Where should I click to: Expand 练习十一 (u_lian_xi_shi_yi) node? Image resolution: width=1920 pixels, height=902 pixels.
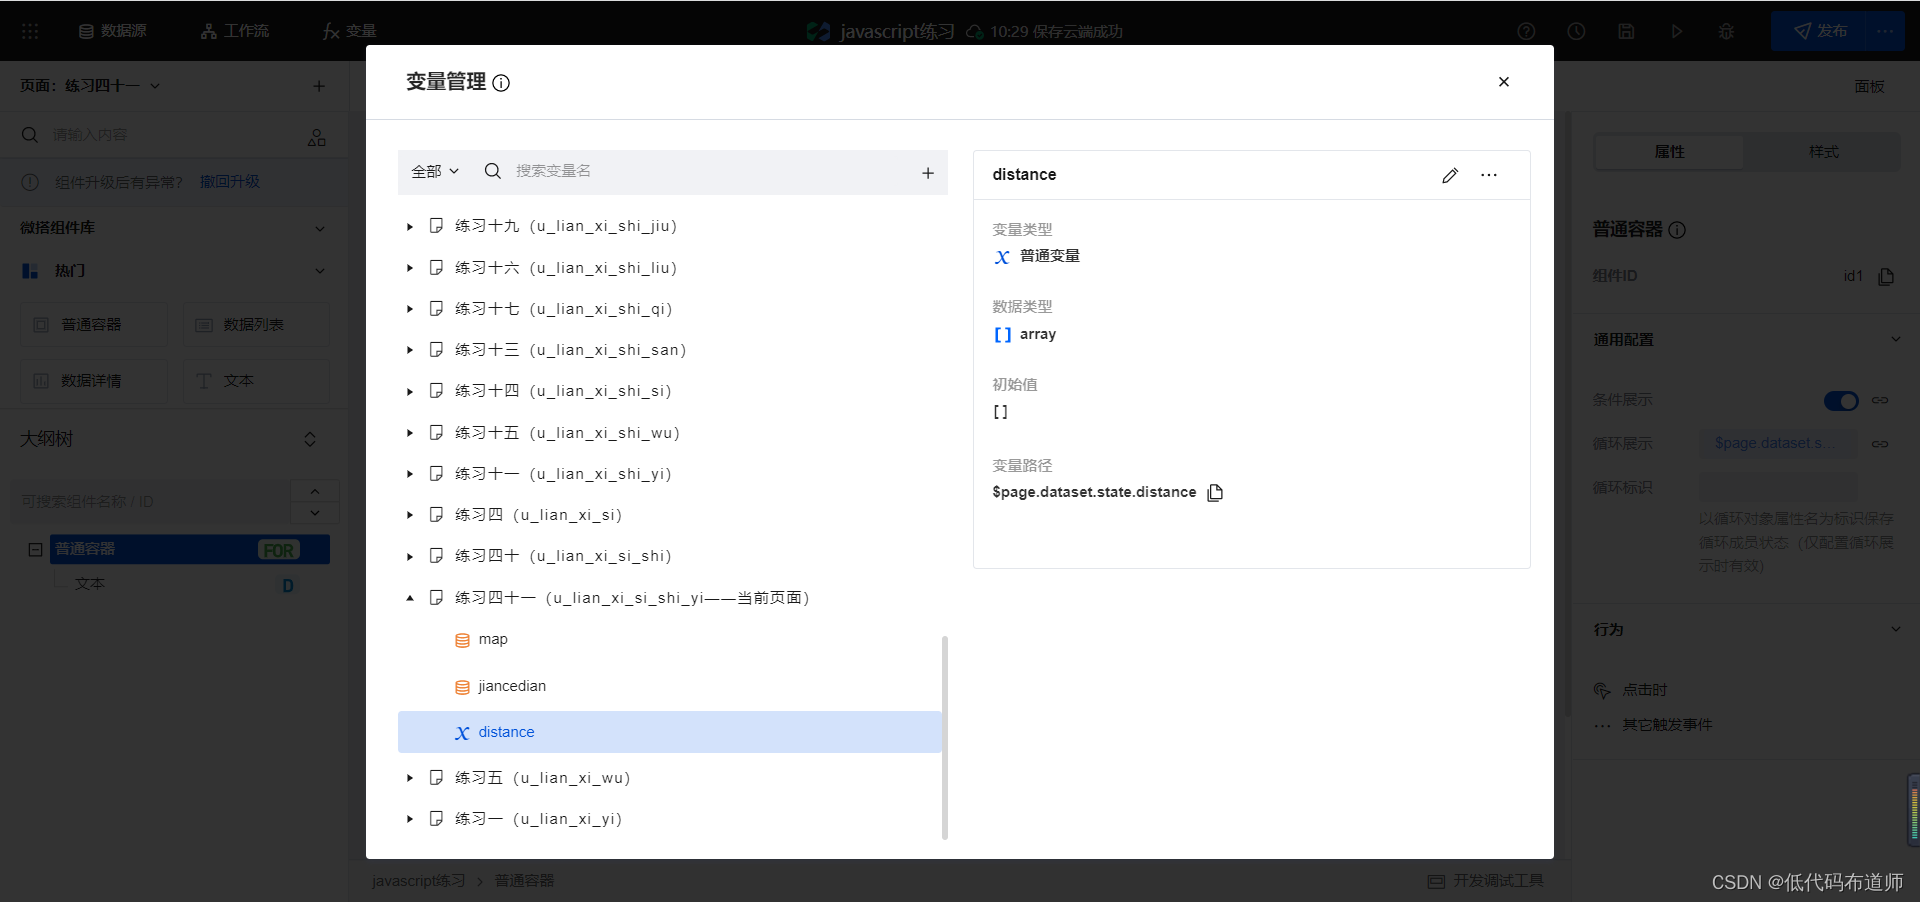410,474
